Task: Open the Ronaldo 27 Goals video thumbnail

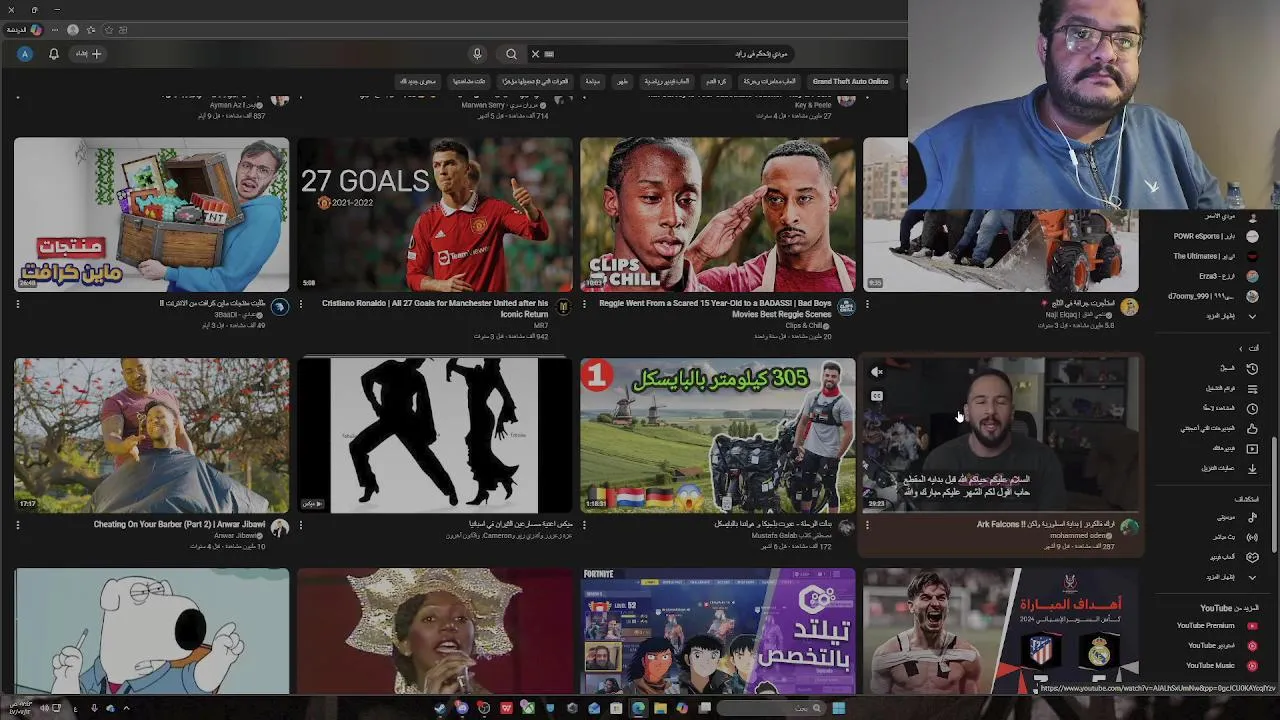Action: tap(435, 215)
